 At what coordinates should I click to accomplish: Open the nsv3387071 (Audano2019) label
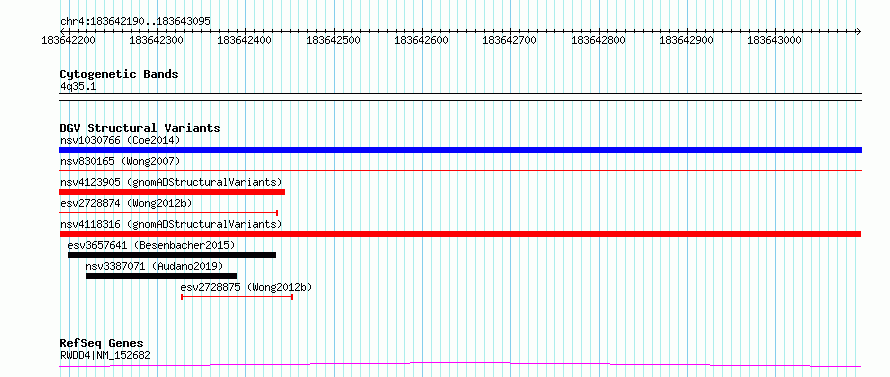154,266
